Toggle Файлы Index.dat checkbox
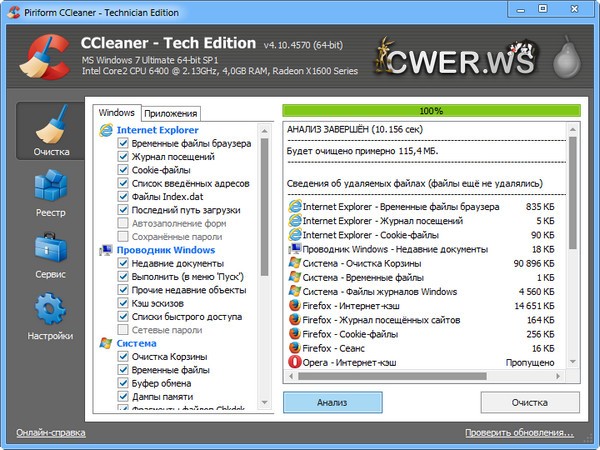This screenshot has height=450, width=600. coord(123,197)
